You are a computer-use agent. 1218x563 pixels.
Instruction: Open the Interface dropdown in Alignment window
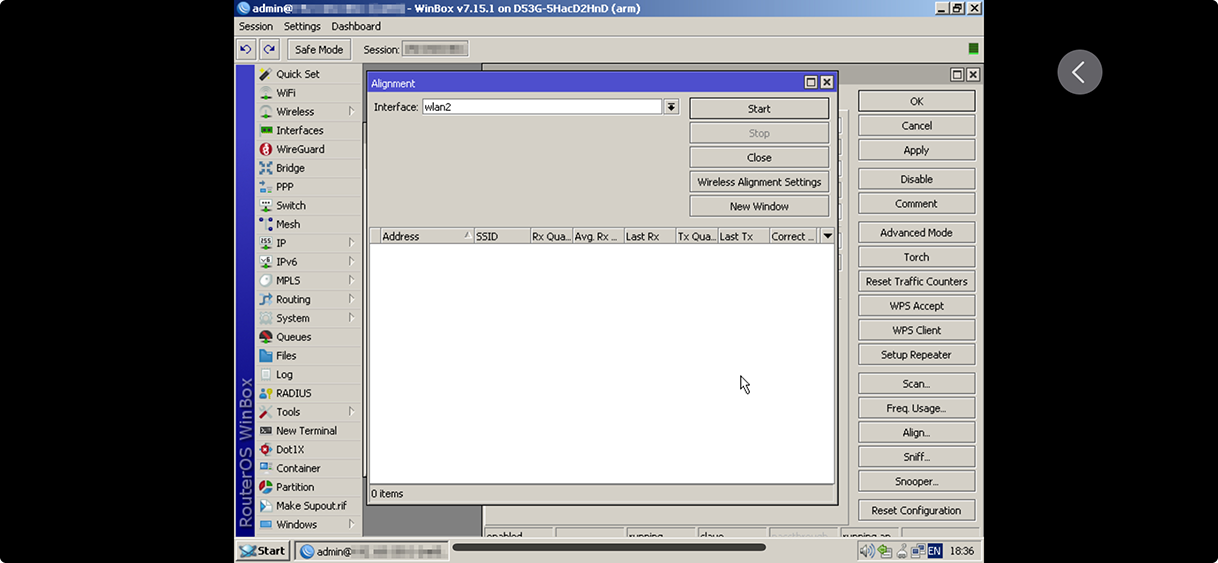[672, 107]
